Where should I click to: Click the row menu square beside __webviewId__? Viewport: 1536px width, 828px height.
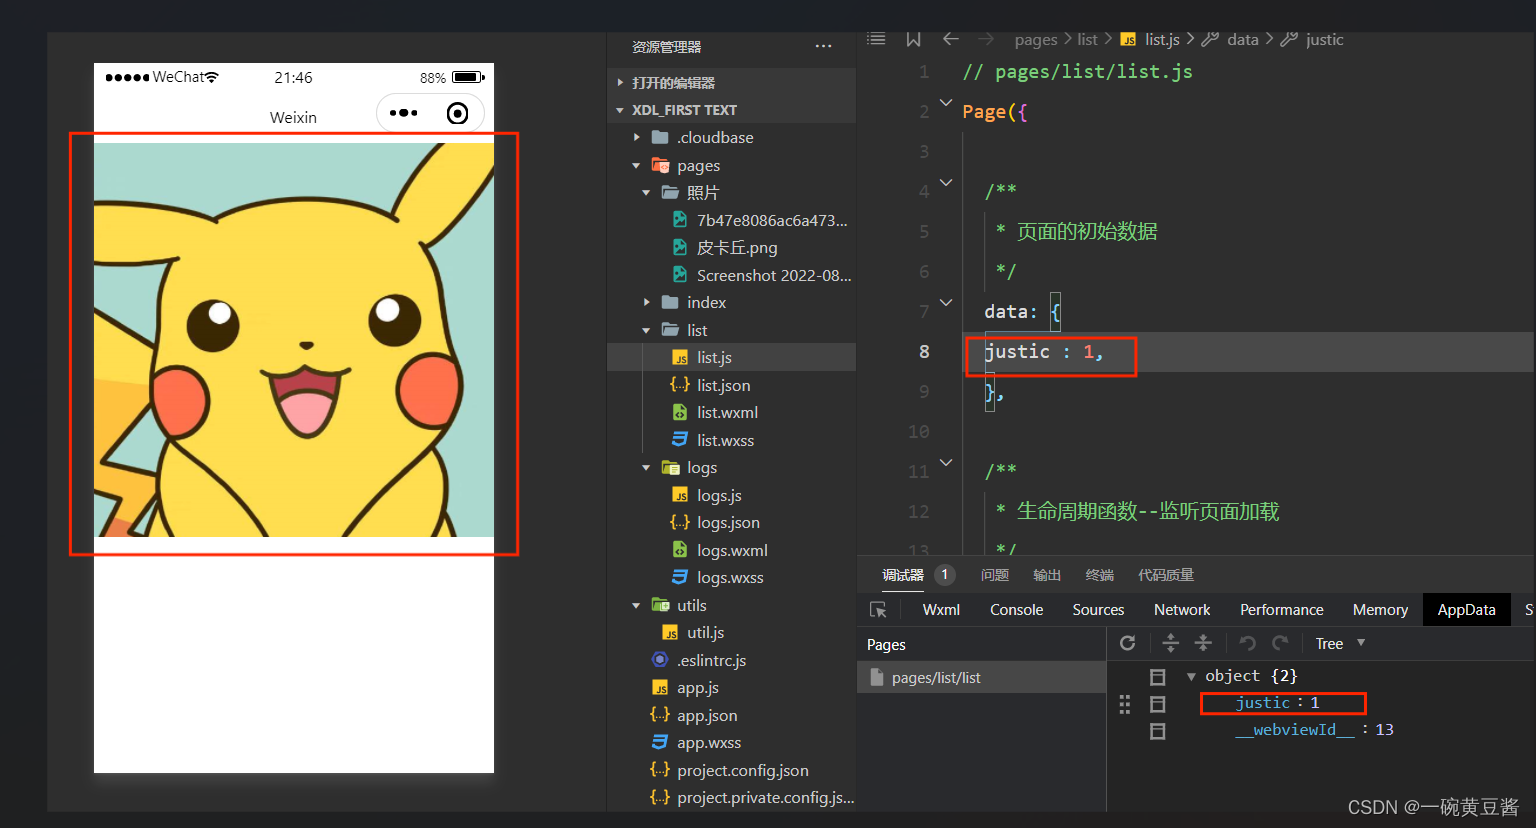click(1157, 731)
